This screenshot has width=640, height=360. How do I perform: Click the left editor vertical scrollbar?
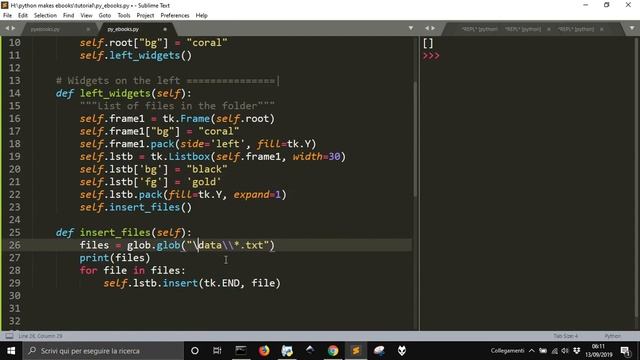click(415, 139)
